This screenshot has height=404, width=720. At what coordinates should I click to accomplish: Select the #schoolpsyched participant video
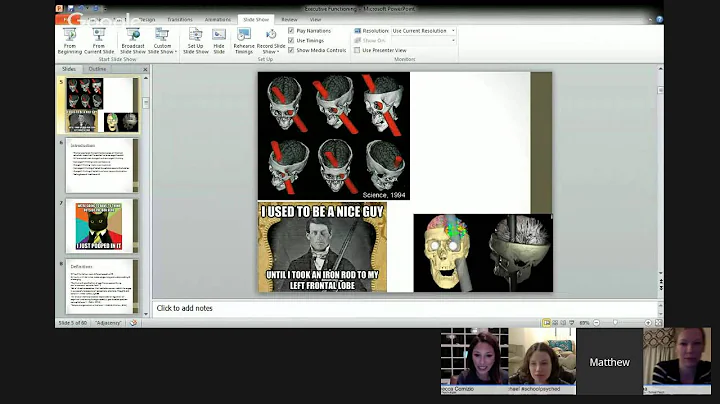tap(542, 361)
